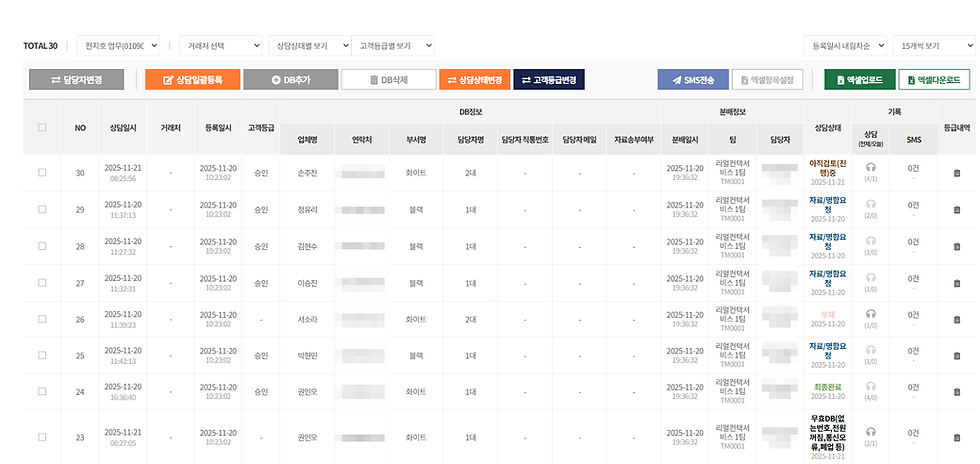Click the 담당자변경 button
This screenshot has width=980, height=464.
click(76, 79)
